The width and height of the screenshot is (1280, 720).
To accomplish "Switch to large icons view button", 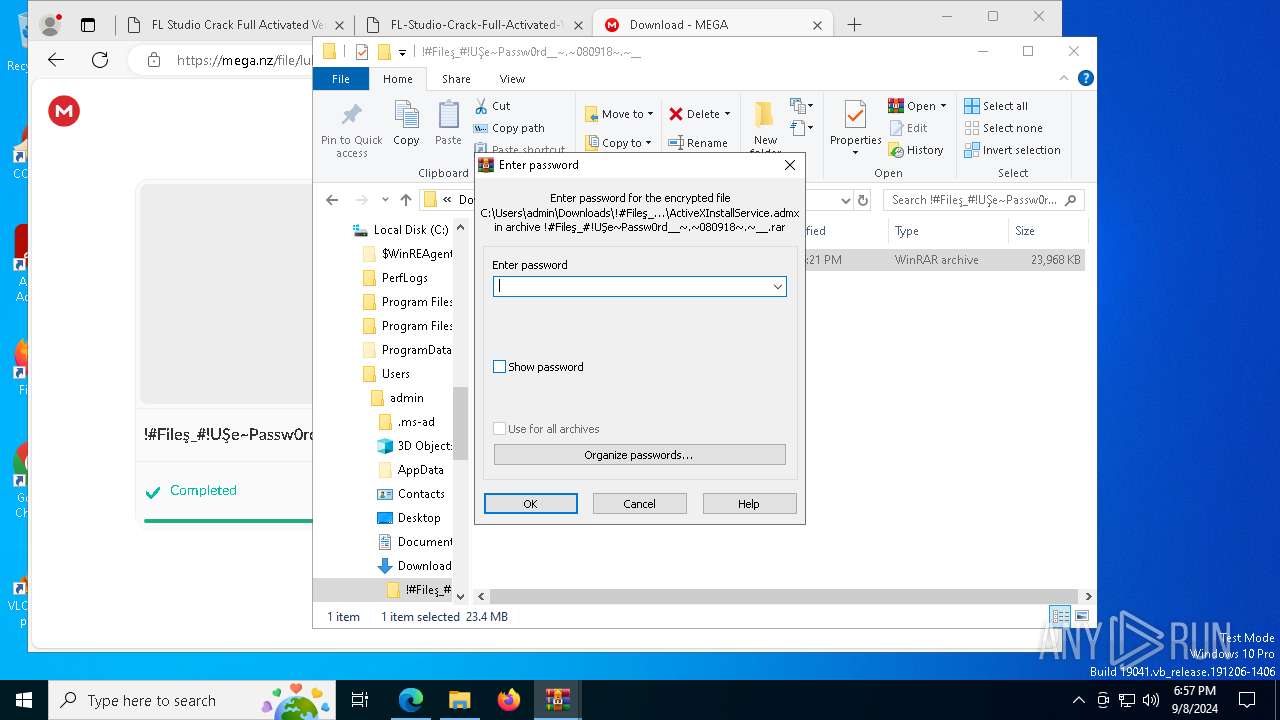I will click(1081, 616).
